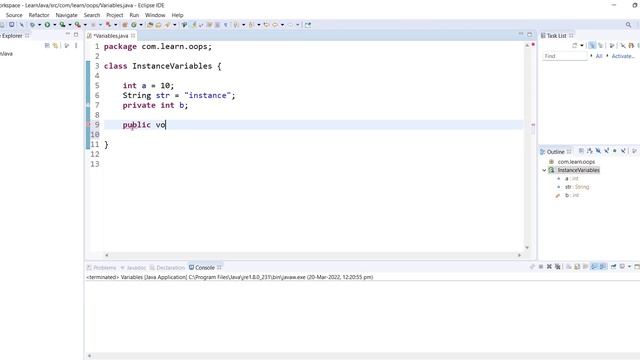Select the Problems tab
The image size is (640, 360).
(102, 268)
